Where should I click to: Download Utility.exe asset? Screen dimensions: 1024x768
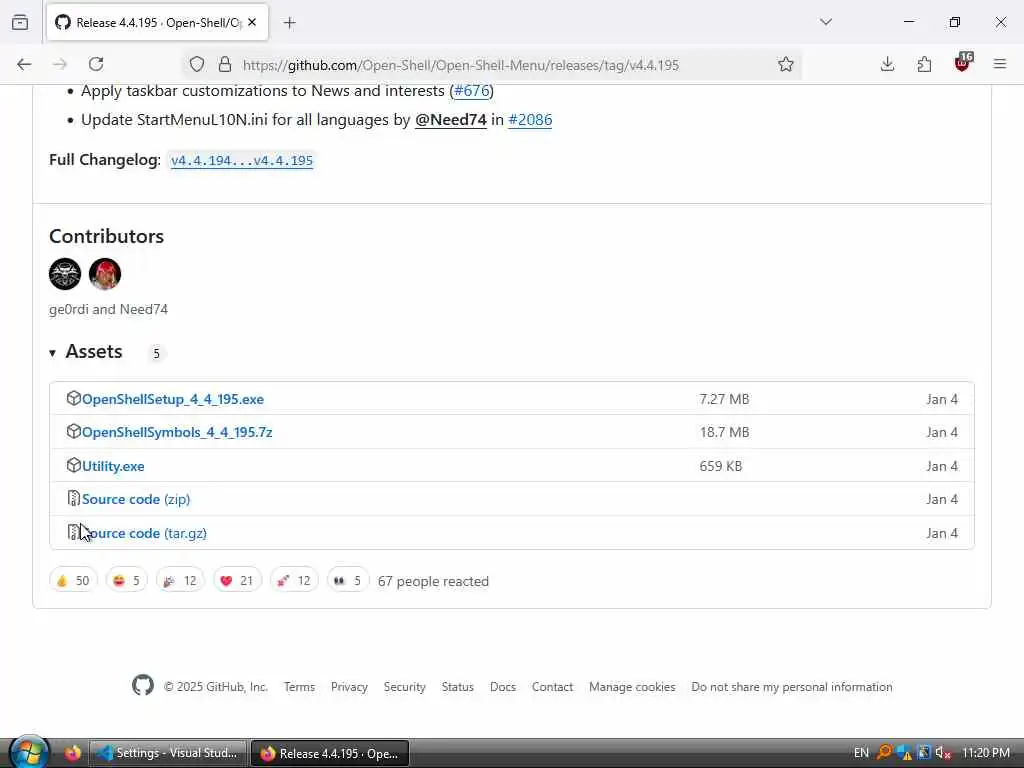pyautogui.click(x=113, y=466)
